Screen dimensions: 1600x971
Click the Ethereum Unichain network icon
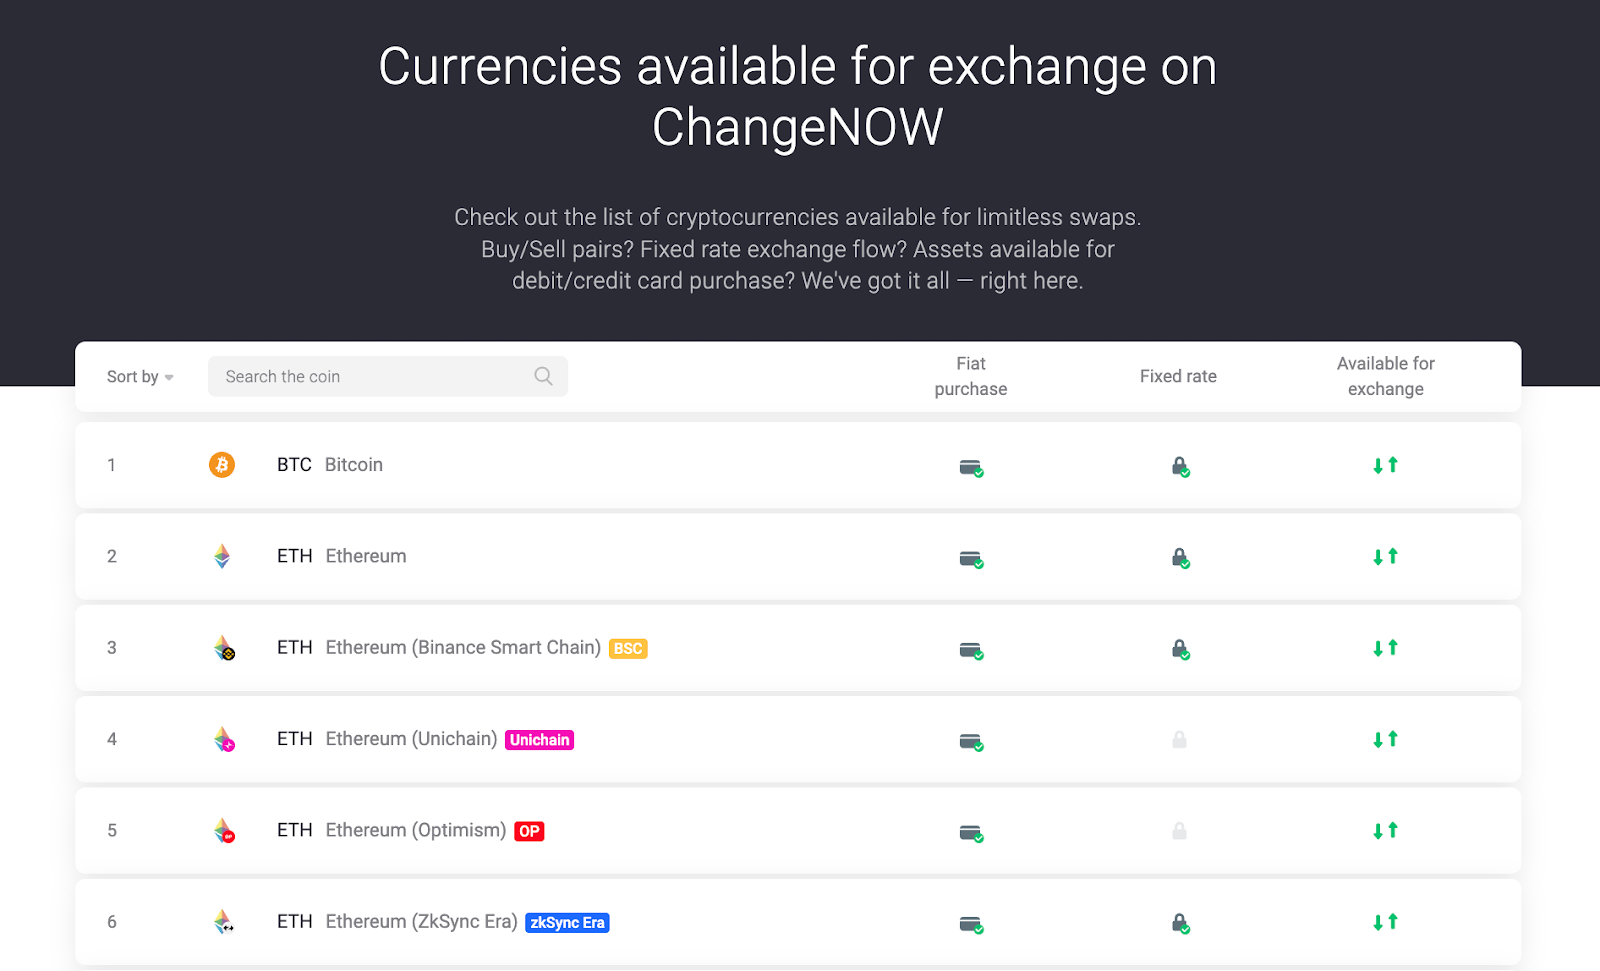(x=224, y=739)
